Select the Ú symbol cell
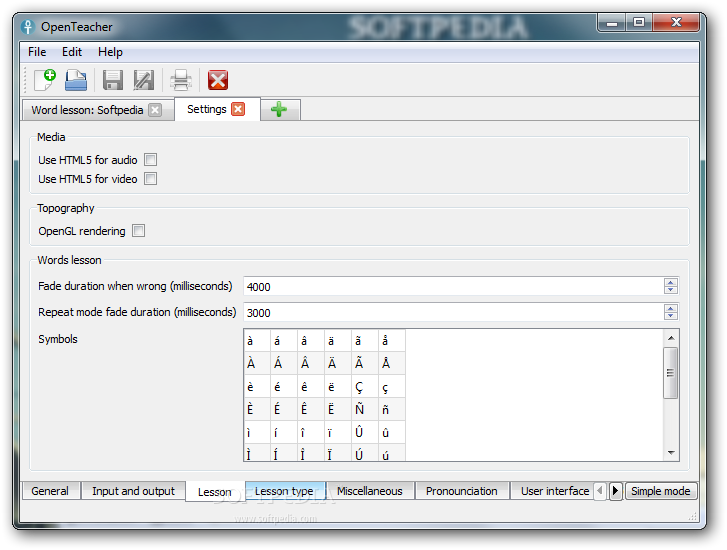Viewport: 727px width, 550px height. pos(364,453)
